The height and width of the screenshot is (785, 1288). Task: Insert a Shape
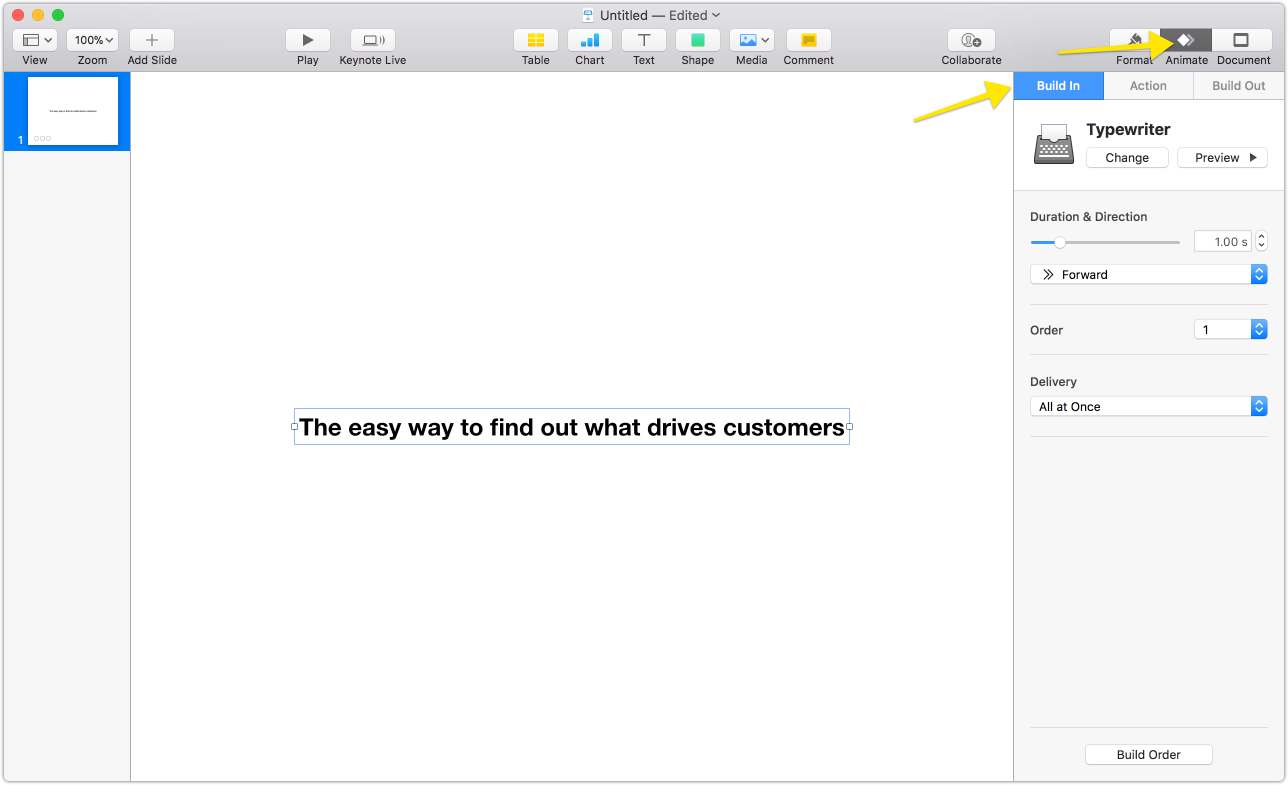(698, 40)
